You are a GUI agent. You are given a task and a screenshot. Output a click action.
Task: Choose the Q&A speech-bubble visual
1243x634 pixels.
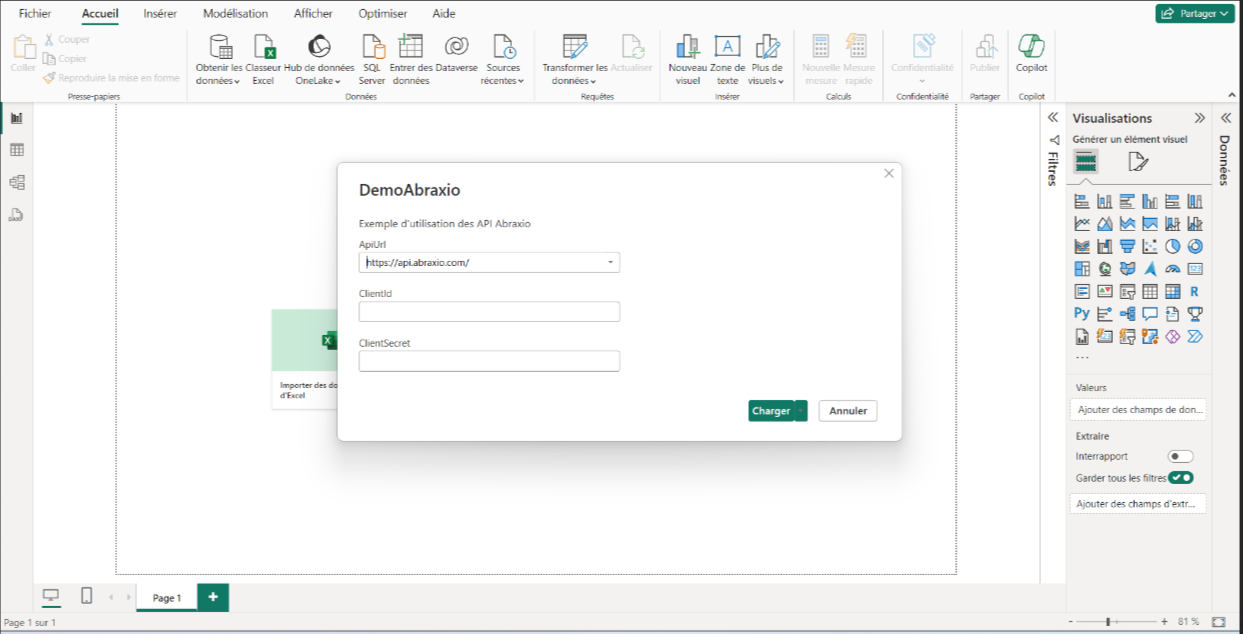pos(1150,314)
